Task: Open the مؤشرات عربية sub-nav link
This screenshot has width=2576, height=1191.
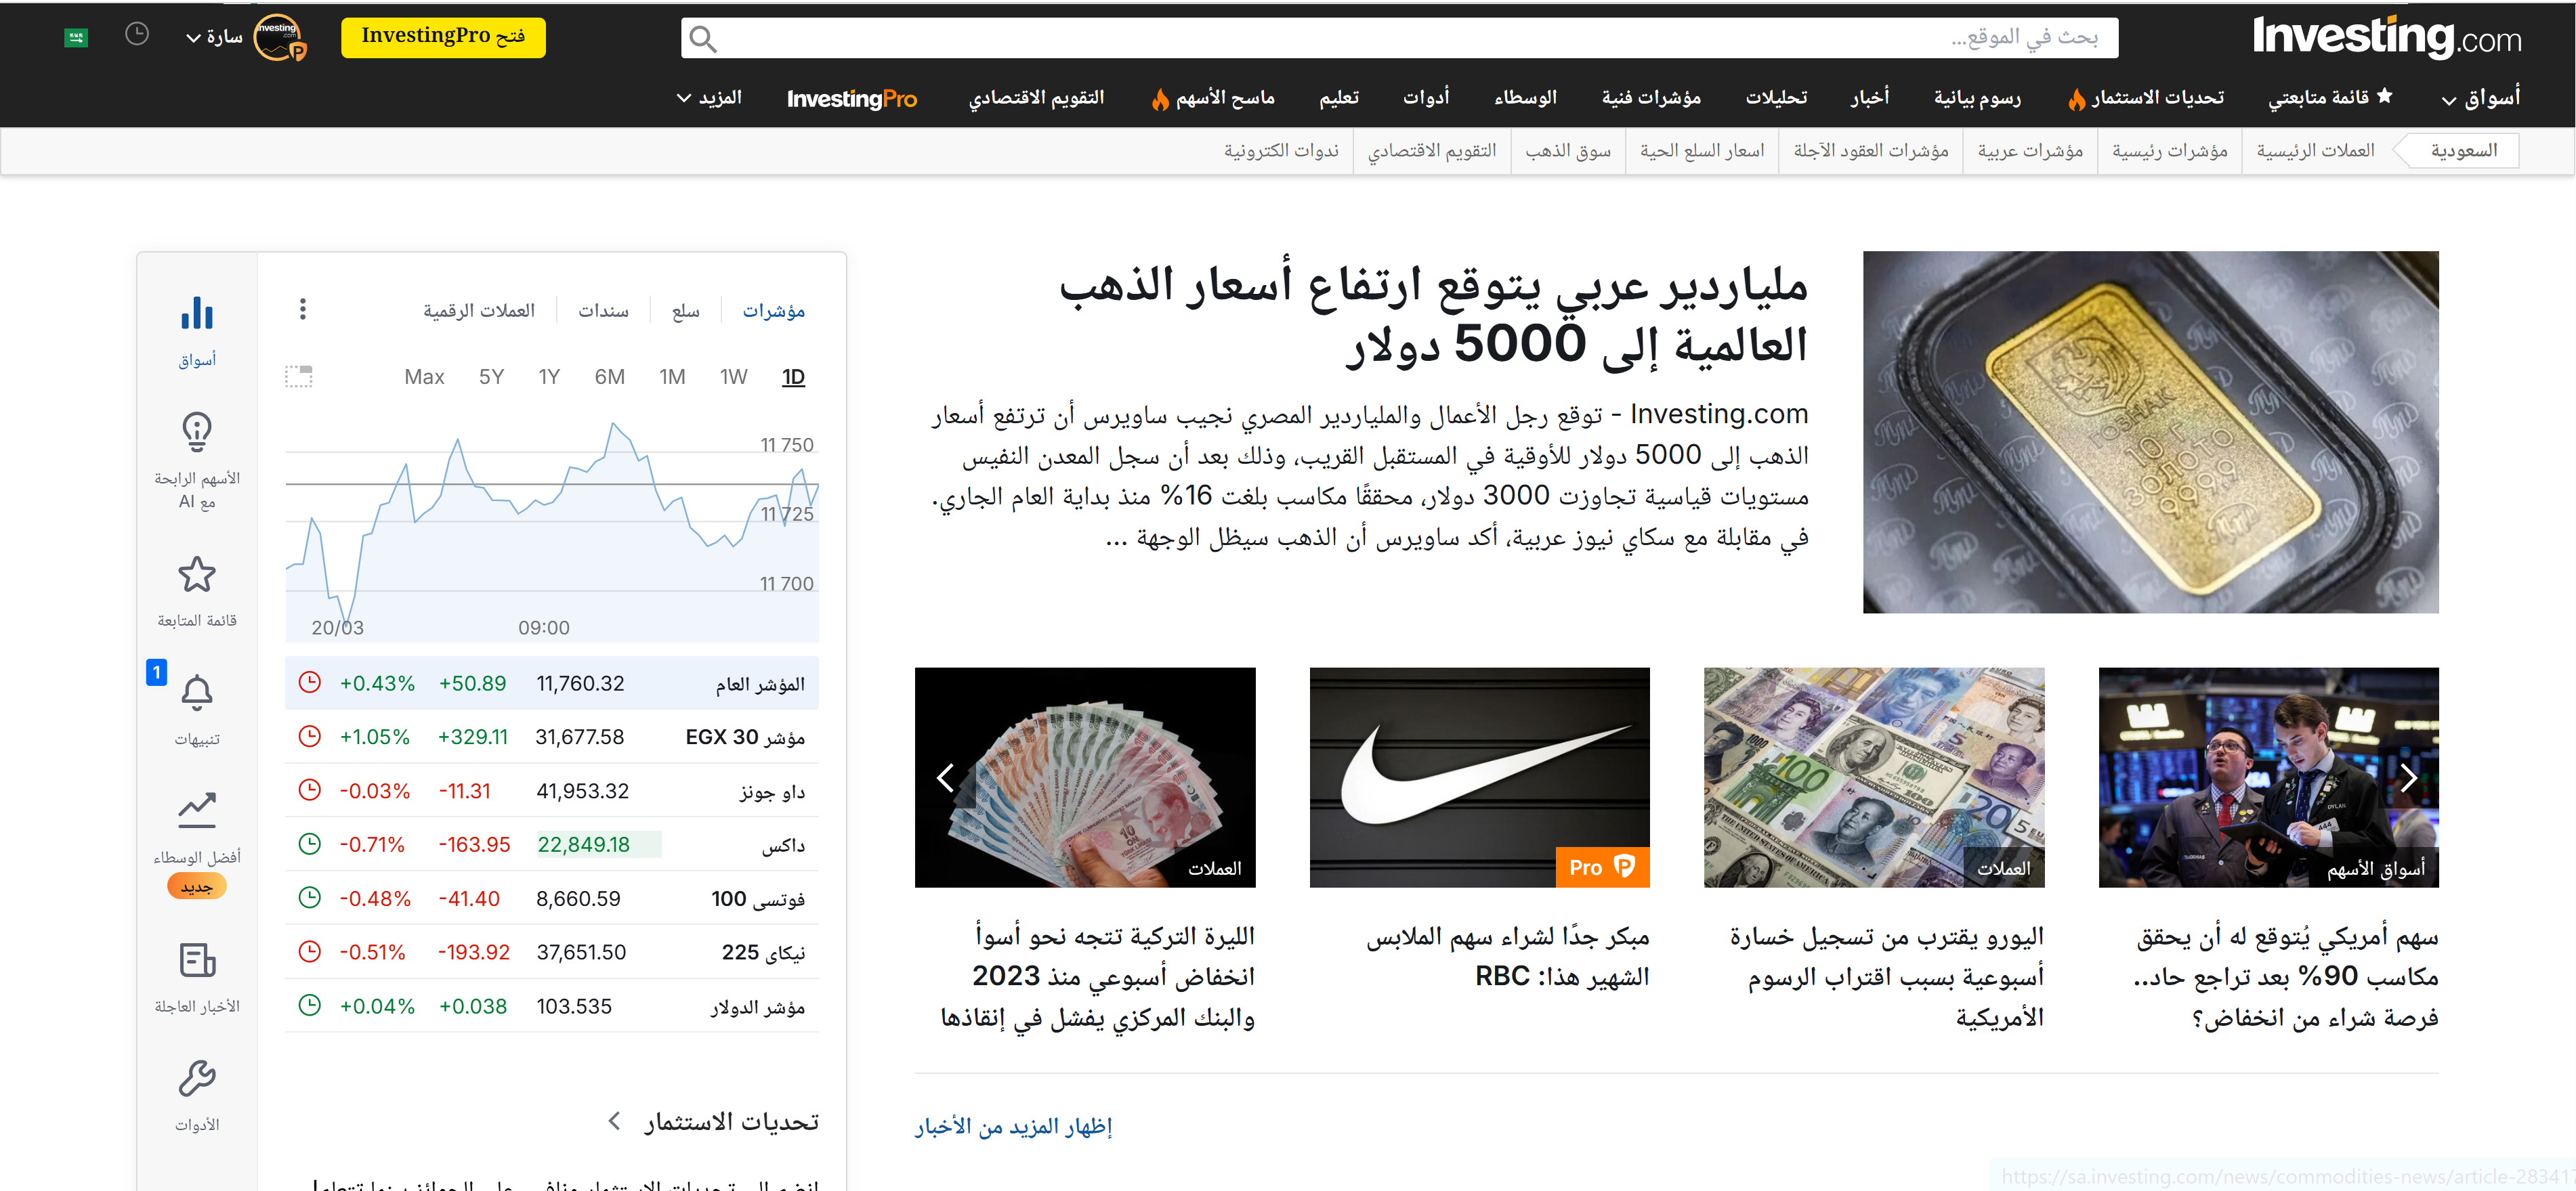Action: click(2030, 151)
